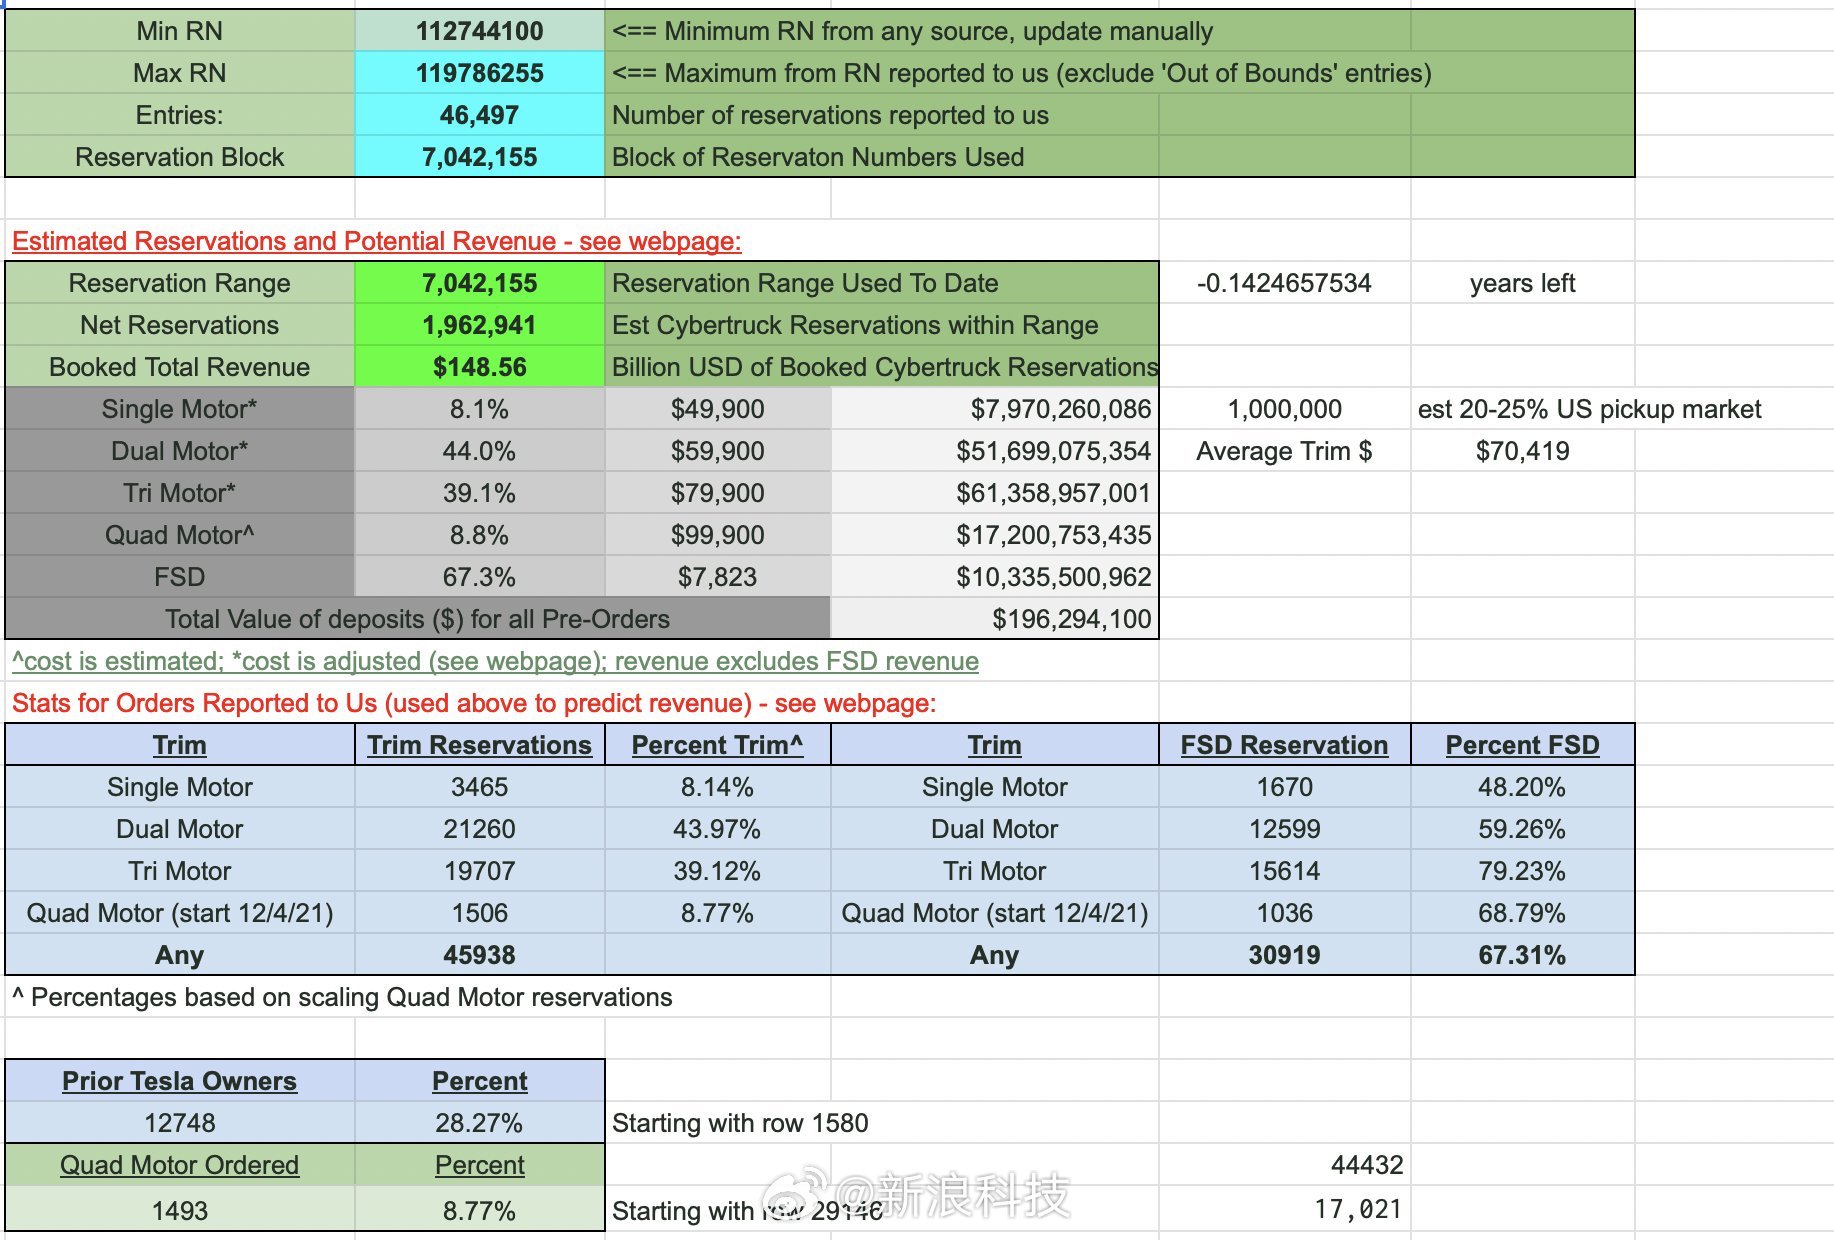Select the FSD total 30919 cell

tap(1284, 955)
